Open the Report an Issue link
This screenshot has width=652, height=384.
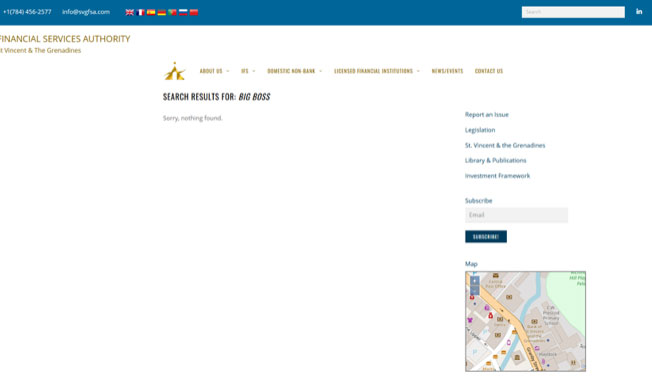[x=487, y=114]
